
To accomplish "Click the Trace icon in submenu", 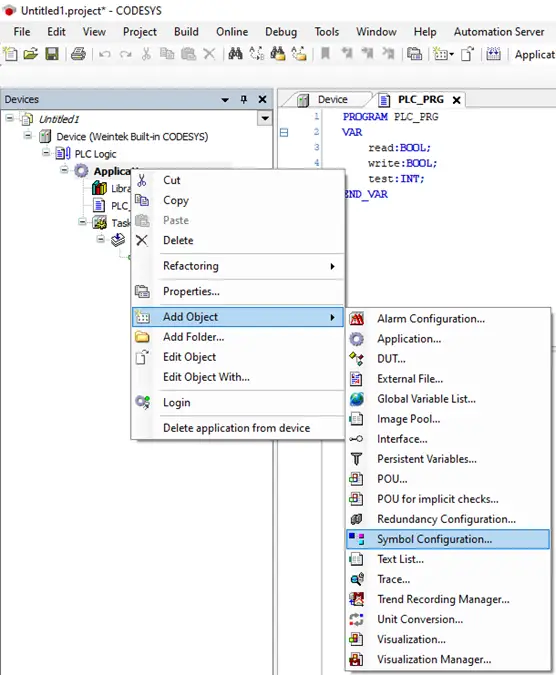I will [x=356, y=579].
